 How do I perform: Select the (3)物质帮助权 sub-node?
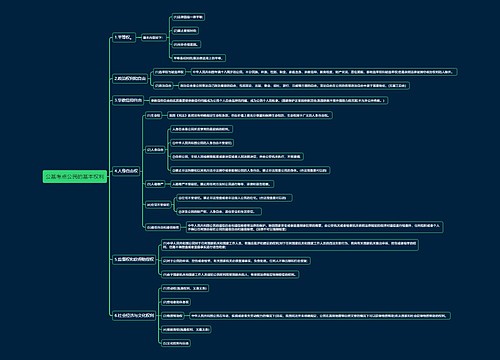tap(173, 316)
